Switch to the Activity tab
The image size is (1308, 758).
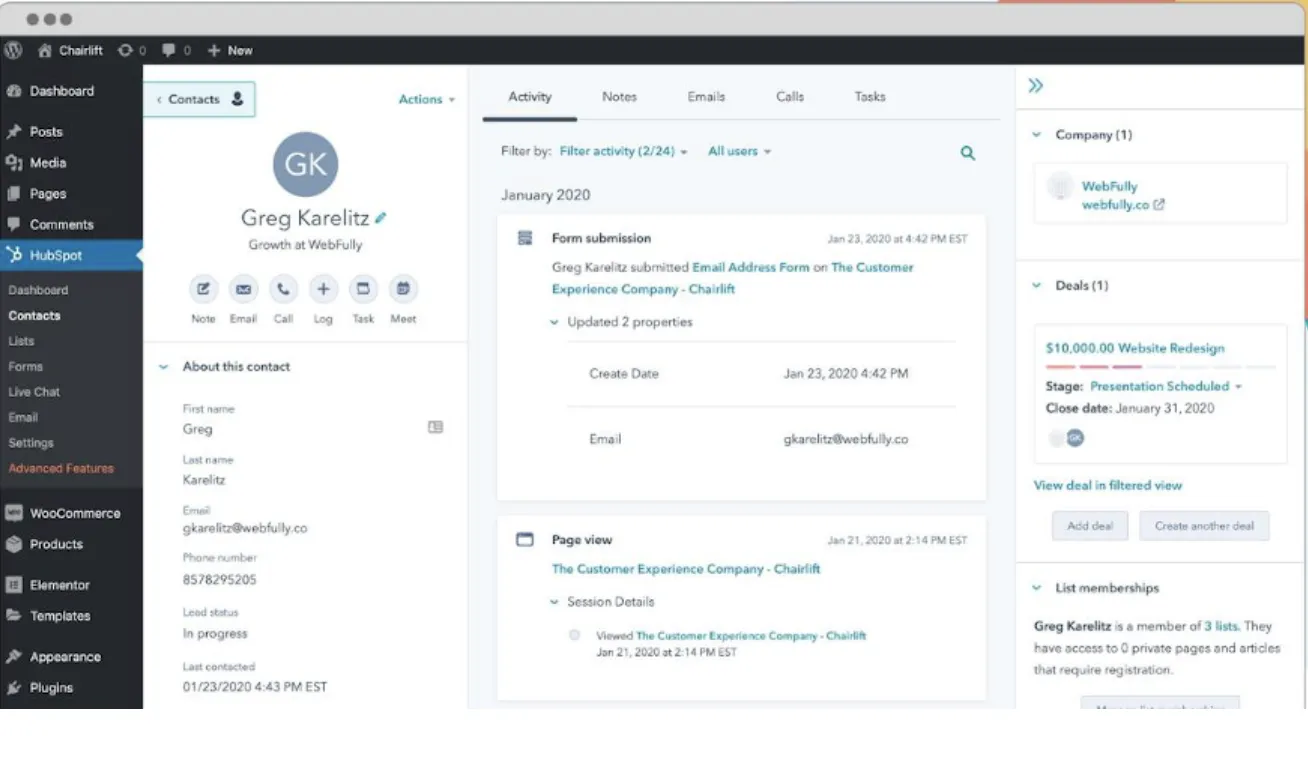tap(530, 97)
